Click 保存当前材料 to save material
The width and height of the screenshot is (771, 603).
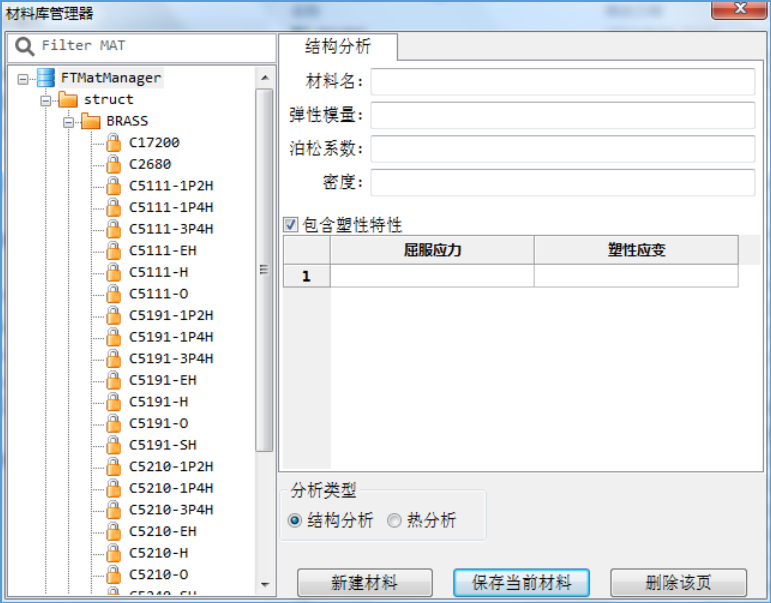click(x=520, y=582)
